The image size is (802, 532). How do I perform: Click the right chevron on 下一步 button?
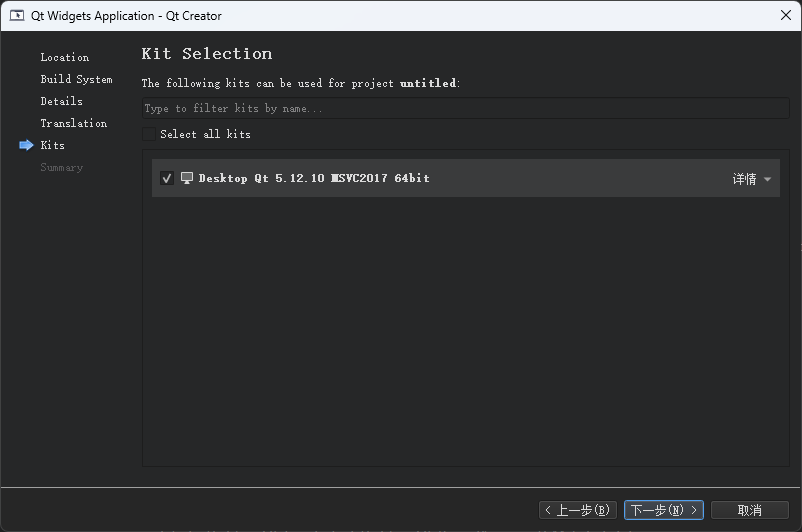coord(694,510)
